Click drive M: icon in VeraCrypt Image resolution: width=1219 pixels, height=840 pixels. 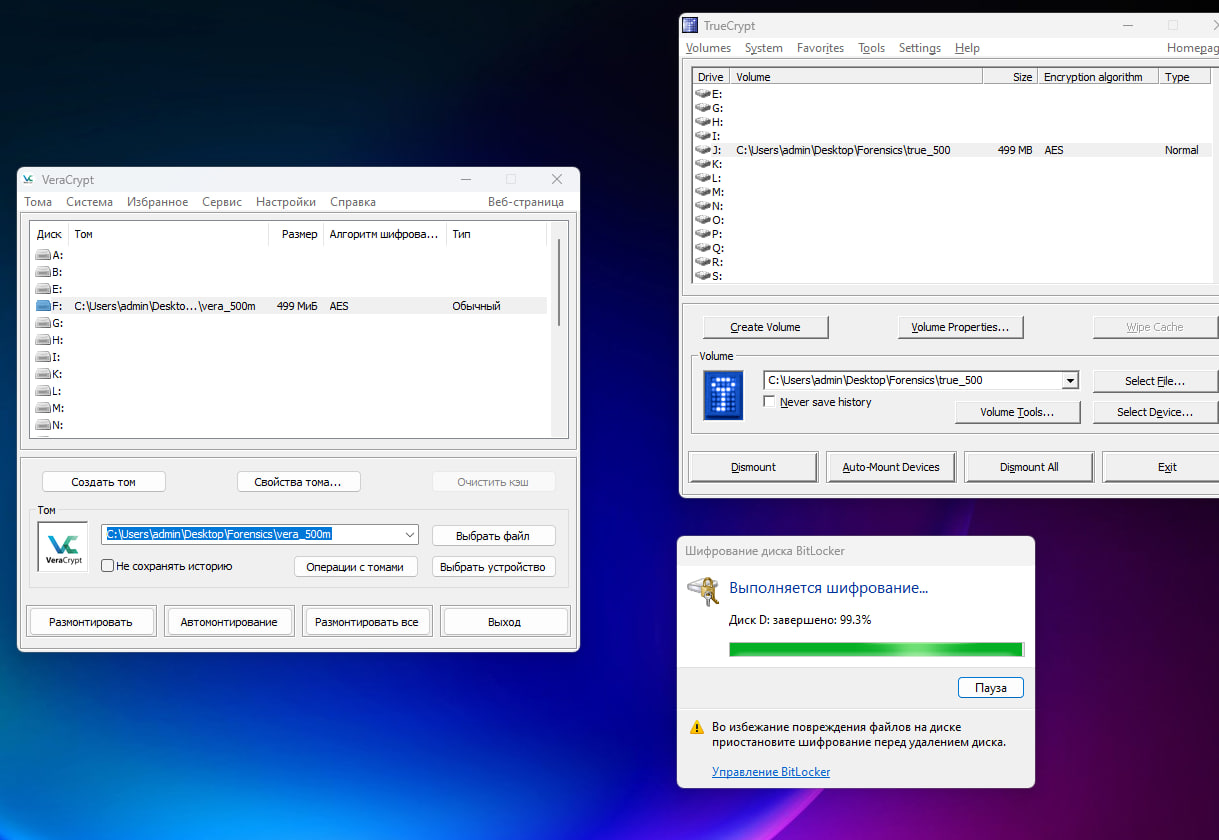click(43, 408)
